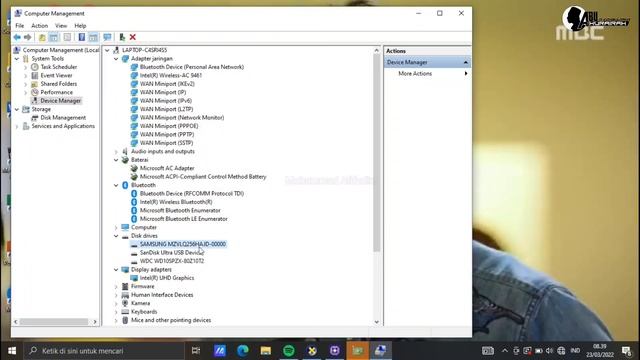
Task: Open Task View on taskbar
Action: (x=196, y=351)
